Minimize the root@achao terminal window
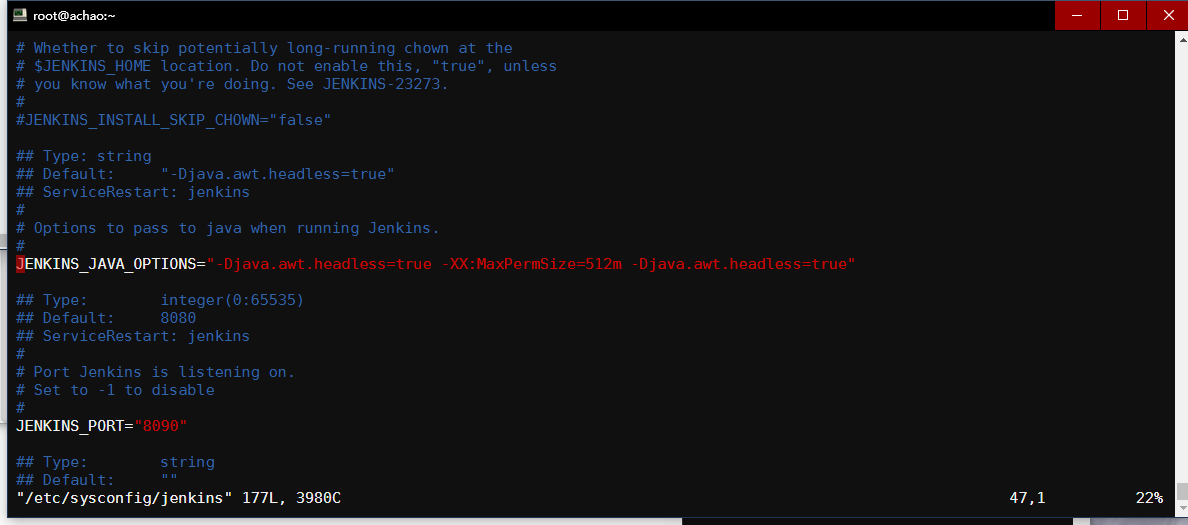The width and height of the screenshot is (1188, 525). 1077,15
